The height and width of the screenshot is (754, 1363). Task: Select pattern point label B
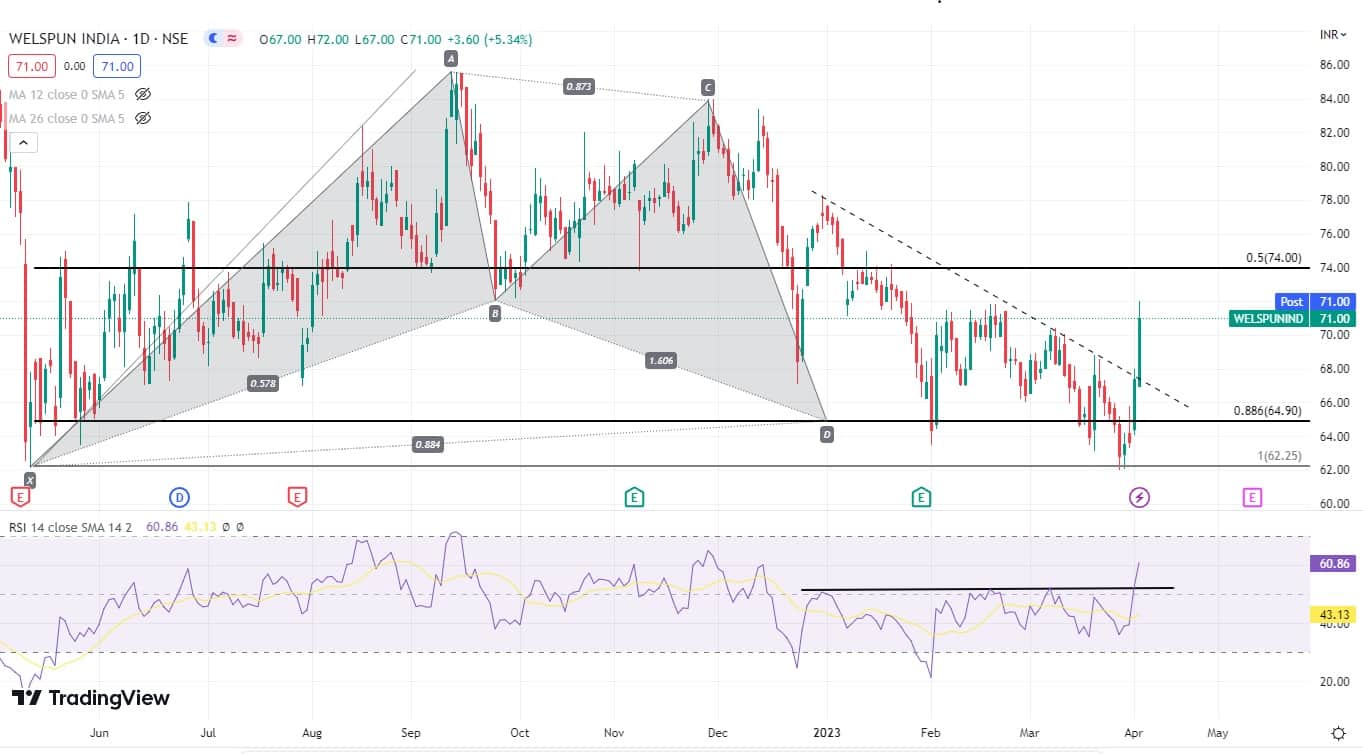[495, 313]
